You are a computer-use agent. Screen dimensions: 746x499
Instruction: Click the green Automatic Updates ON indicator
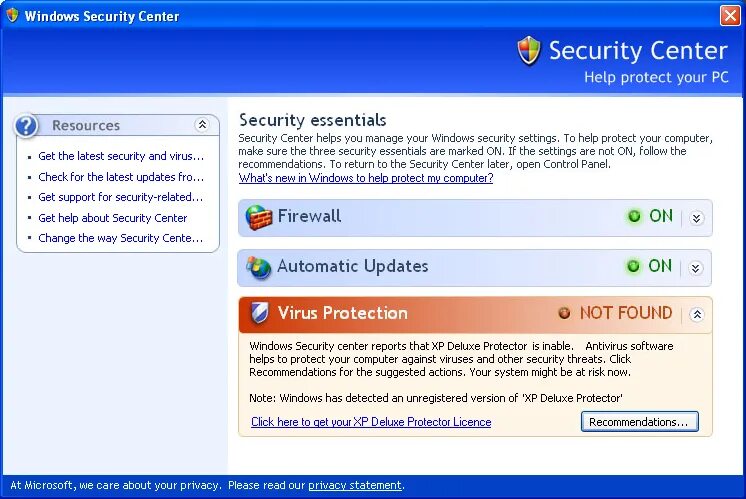633,266
